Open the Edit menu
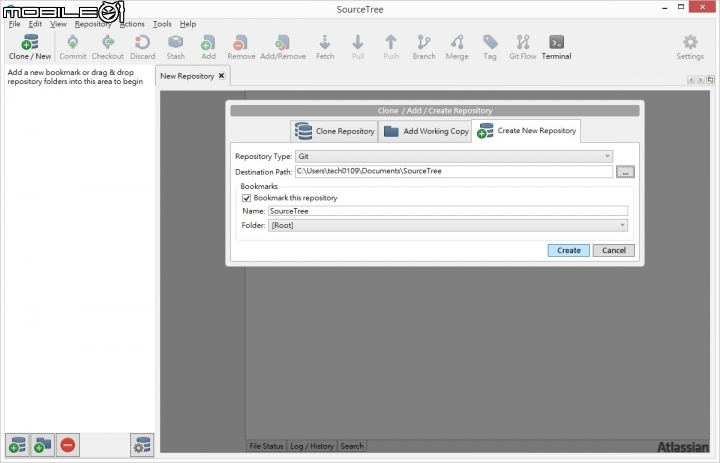 pyautogui.click(x=35, y=24)
